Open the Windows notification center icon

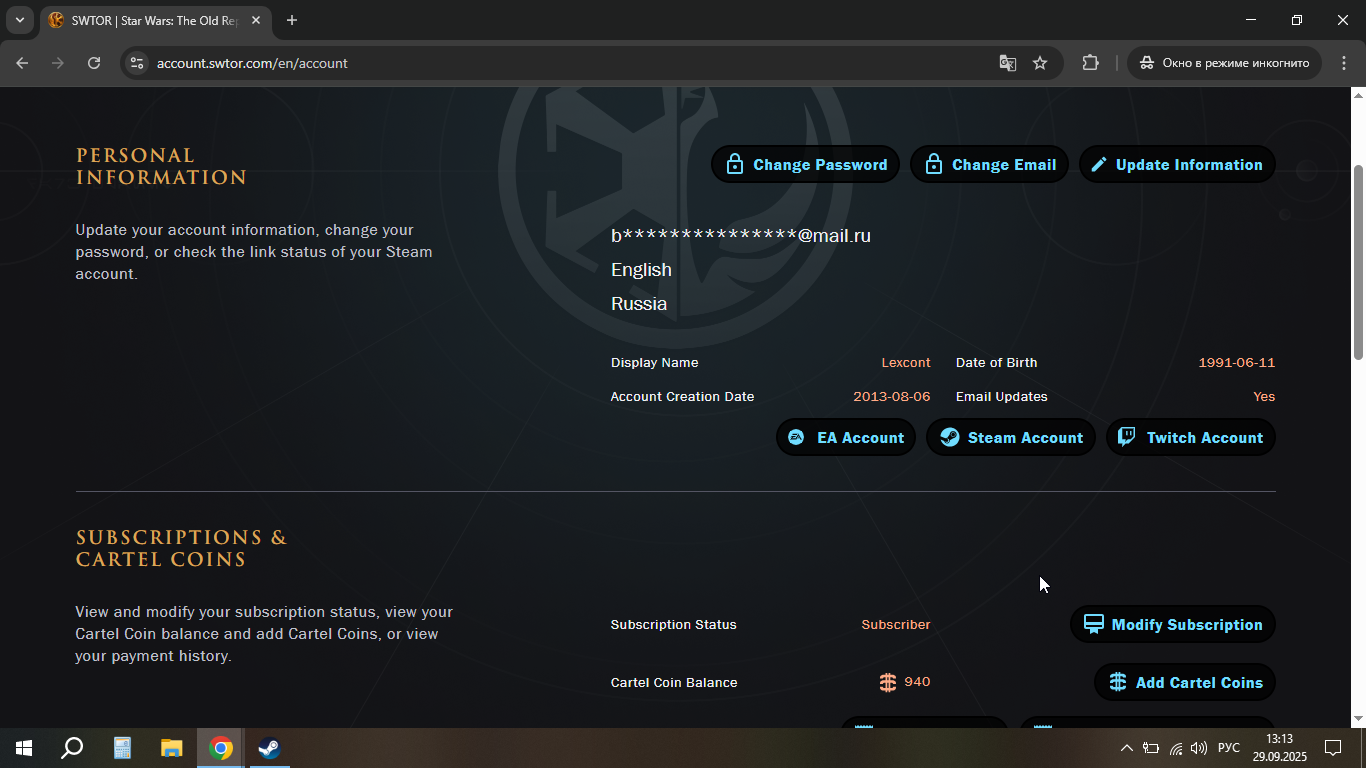point(1333,748)
